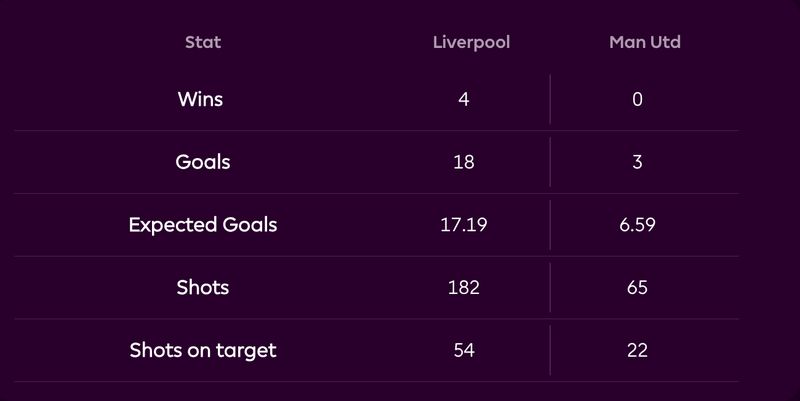800x401 pixels.
Task: Click the Wins row label
Action: pyautogui.click(x=201, y=99)
